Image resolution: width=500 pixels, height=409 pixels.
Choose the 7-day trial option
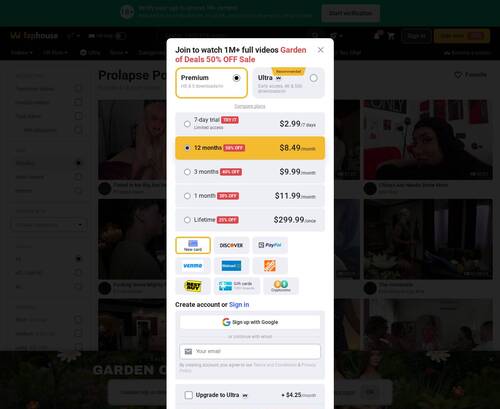(x=250, y=124)
